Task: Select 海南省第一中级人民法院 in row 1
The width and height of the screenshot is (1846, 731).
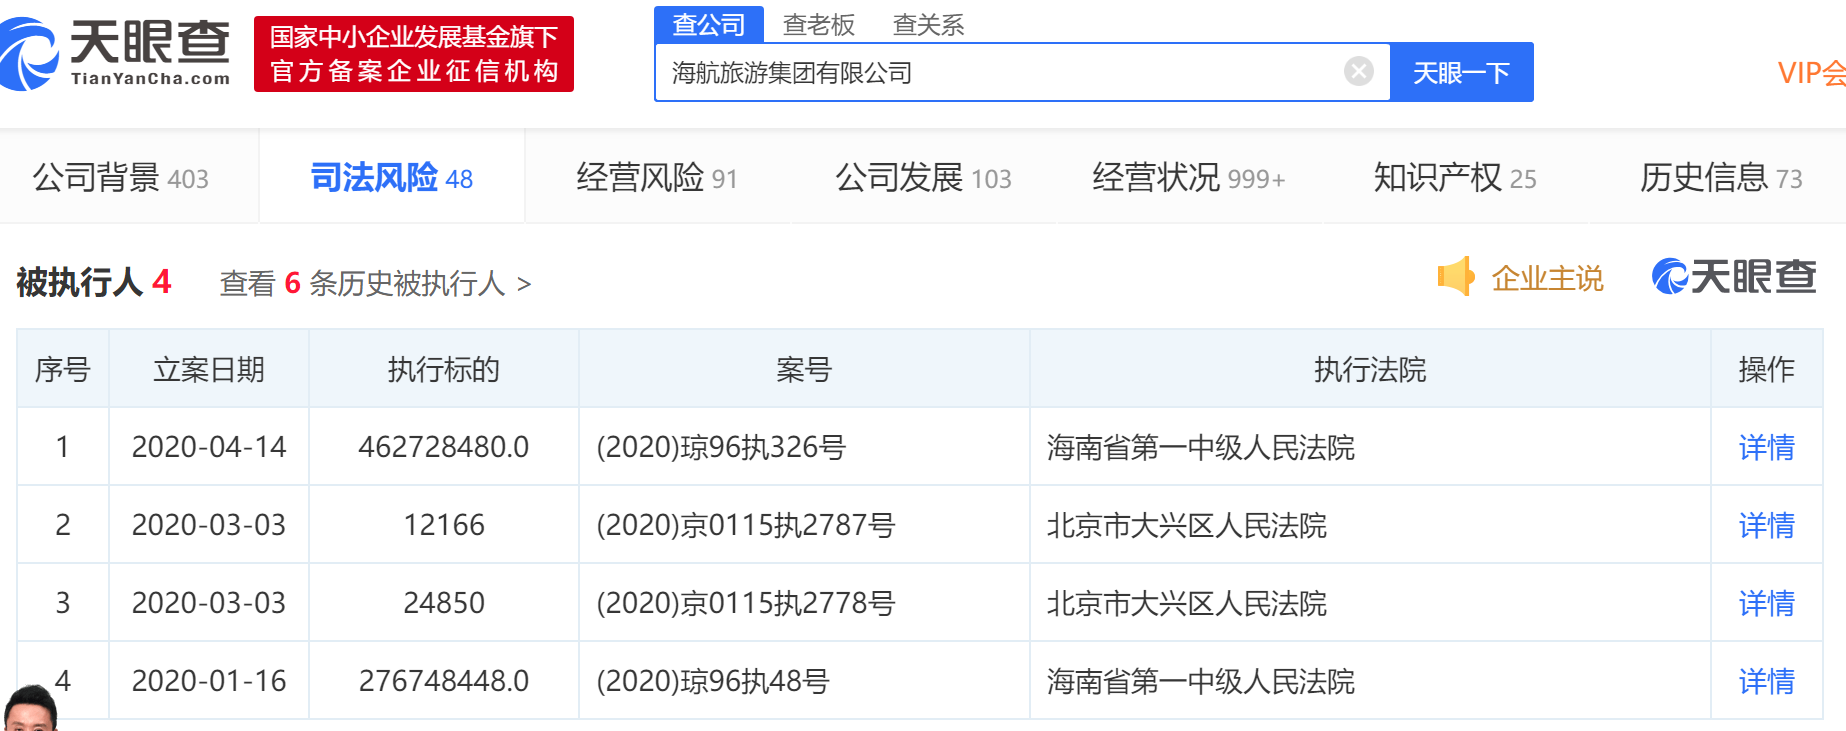Action: (x=1200, y=447)
